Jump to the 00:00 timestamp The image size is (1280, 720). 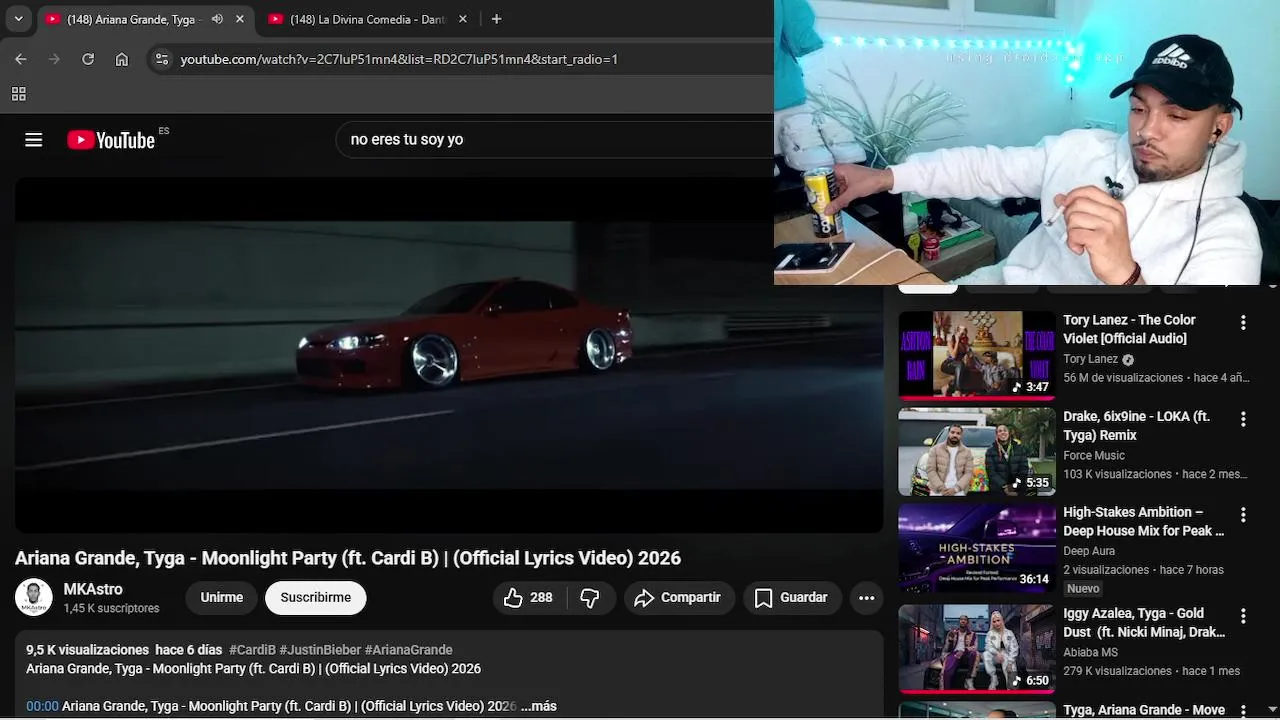pyautogui.click(x=42, y=706)
